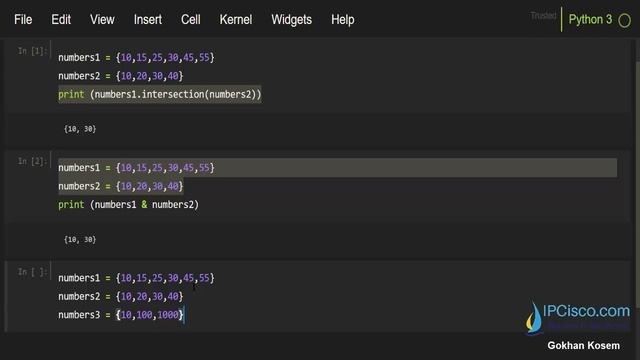This screenshot has width=640, height=360.
Task: Click numbers2 line in the third cell
Action: 121,297
